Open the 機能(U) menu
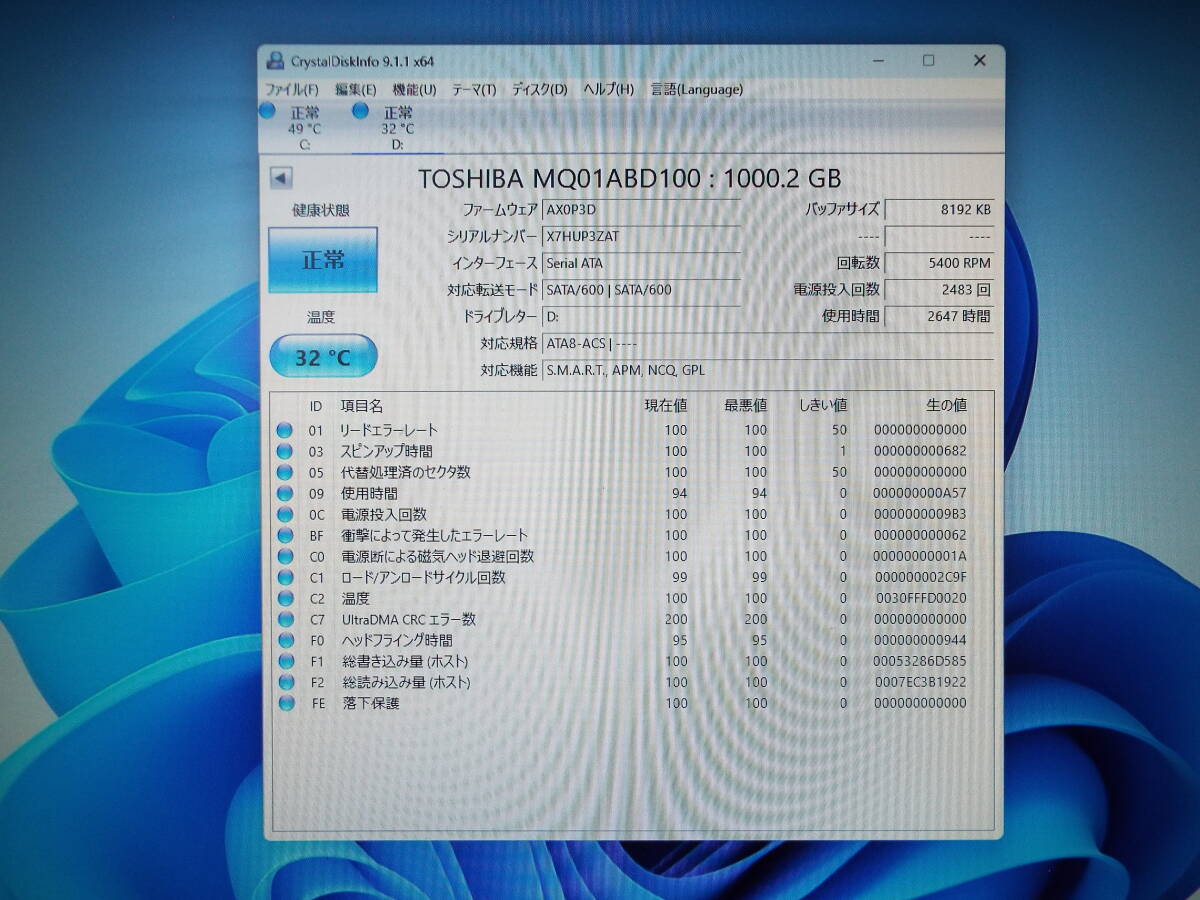1200x900 pixels. [x=414, y=89]
